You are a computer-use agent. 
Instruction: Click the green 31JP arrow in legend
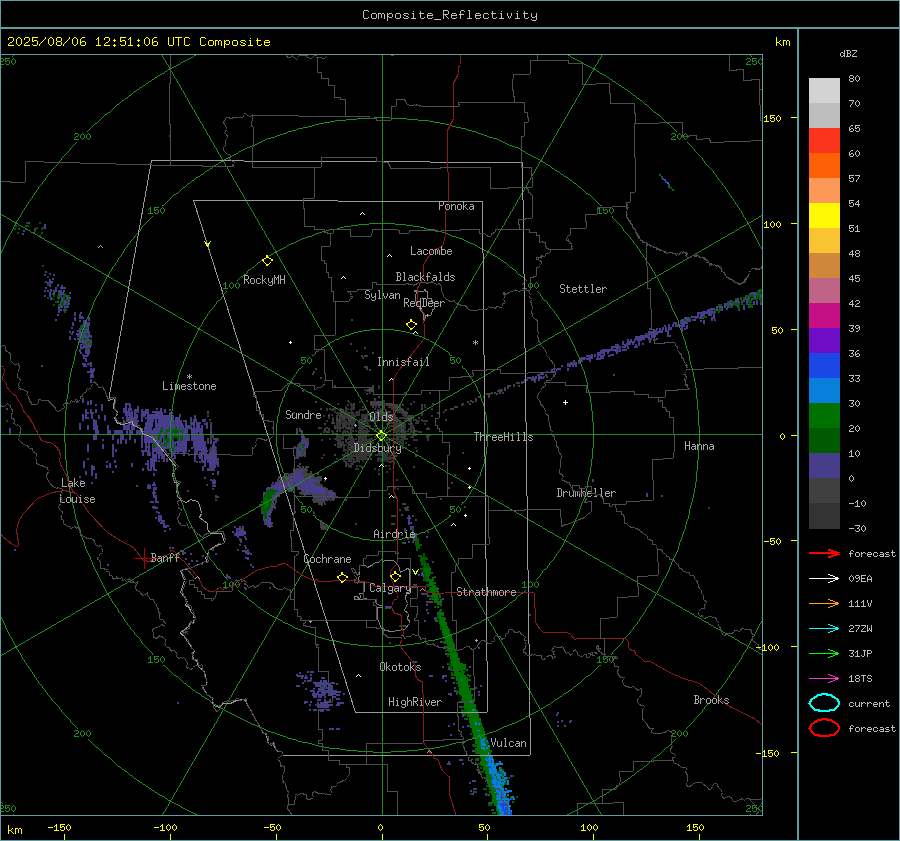pyautogui.click(x=824, y=653)
